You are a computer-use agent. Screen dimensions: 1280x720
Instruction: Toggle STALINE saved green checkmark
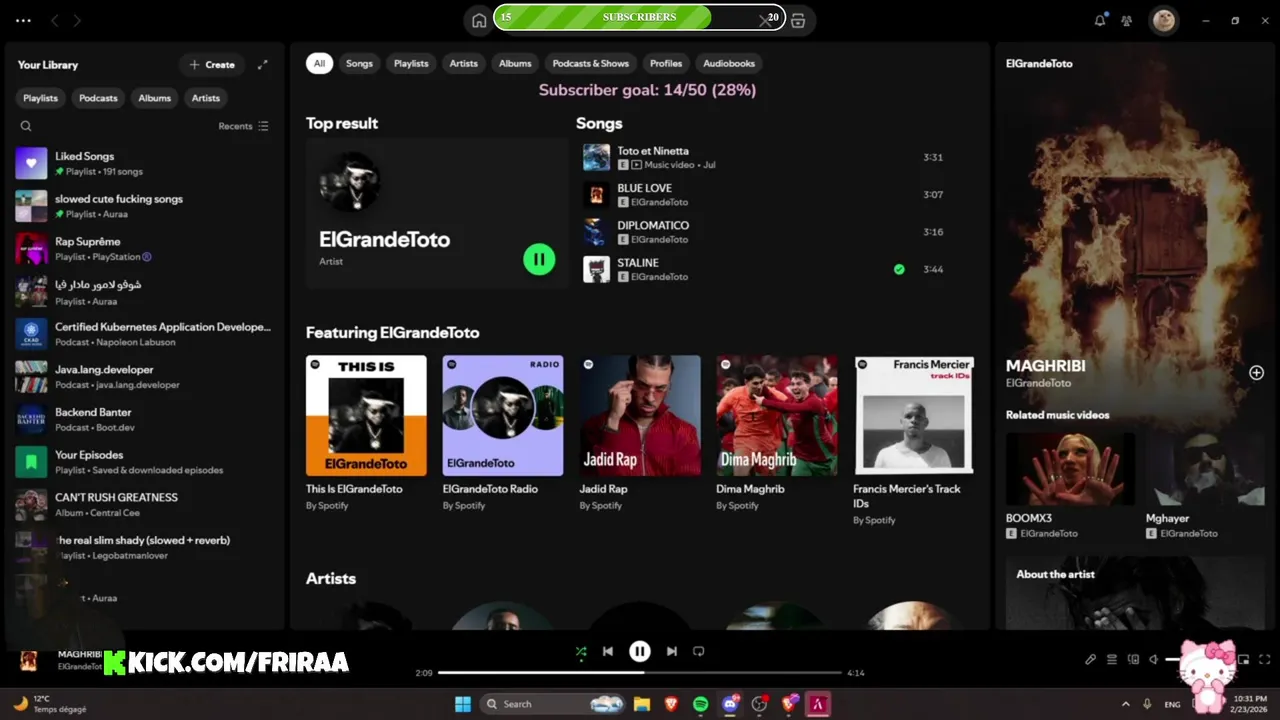click(x=899, y=269)
